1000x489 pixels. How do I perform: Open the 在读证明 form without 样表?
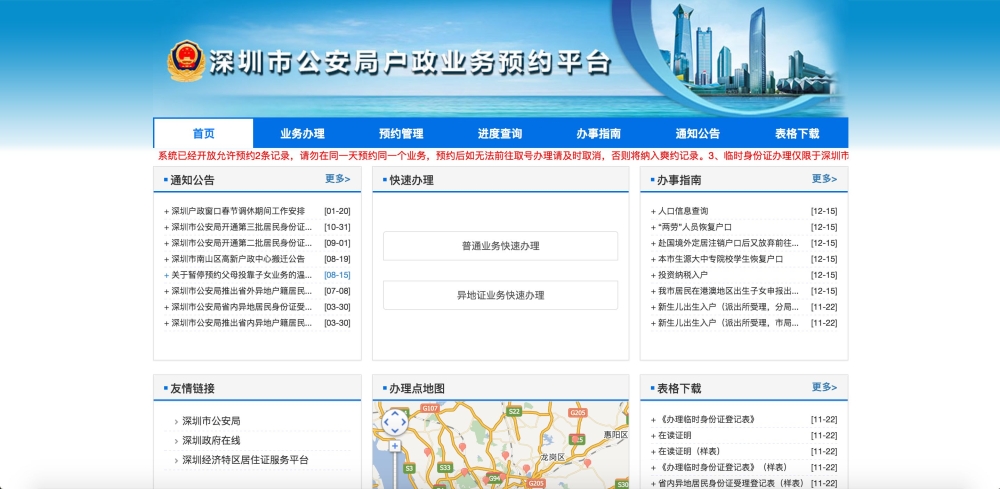pyautogui.click(x=674, y=435)
